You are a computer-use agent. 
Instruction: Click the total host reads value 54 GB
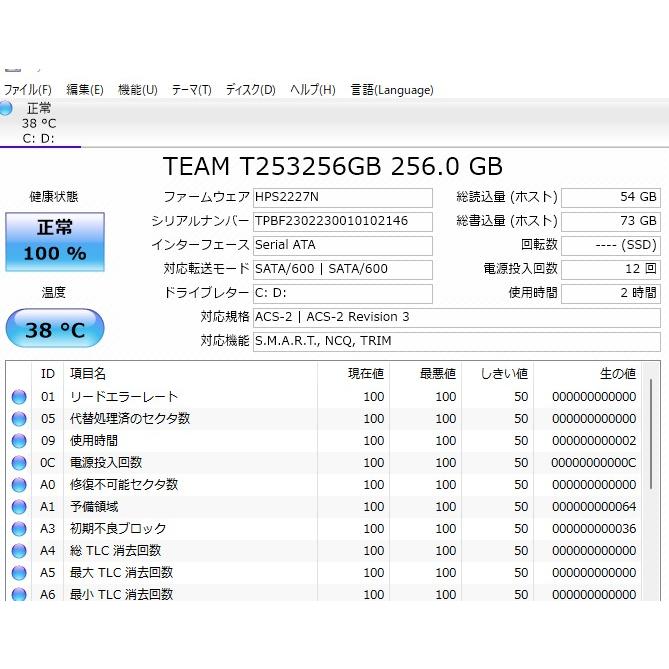(x=611, y=198)
